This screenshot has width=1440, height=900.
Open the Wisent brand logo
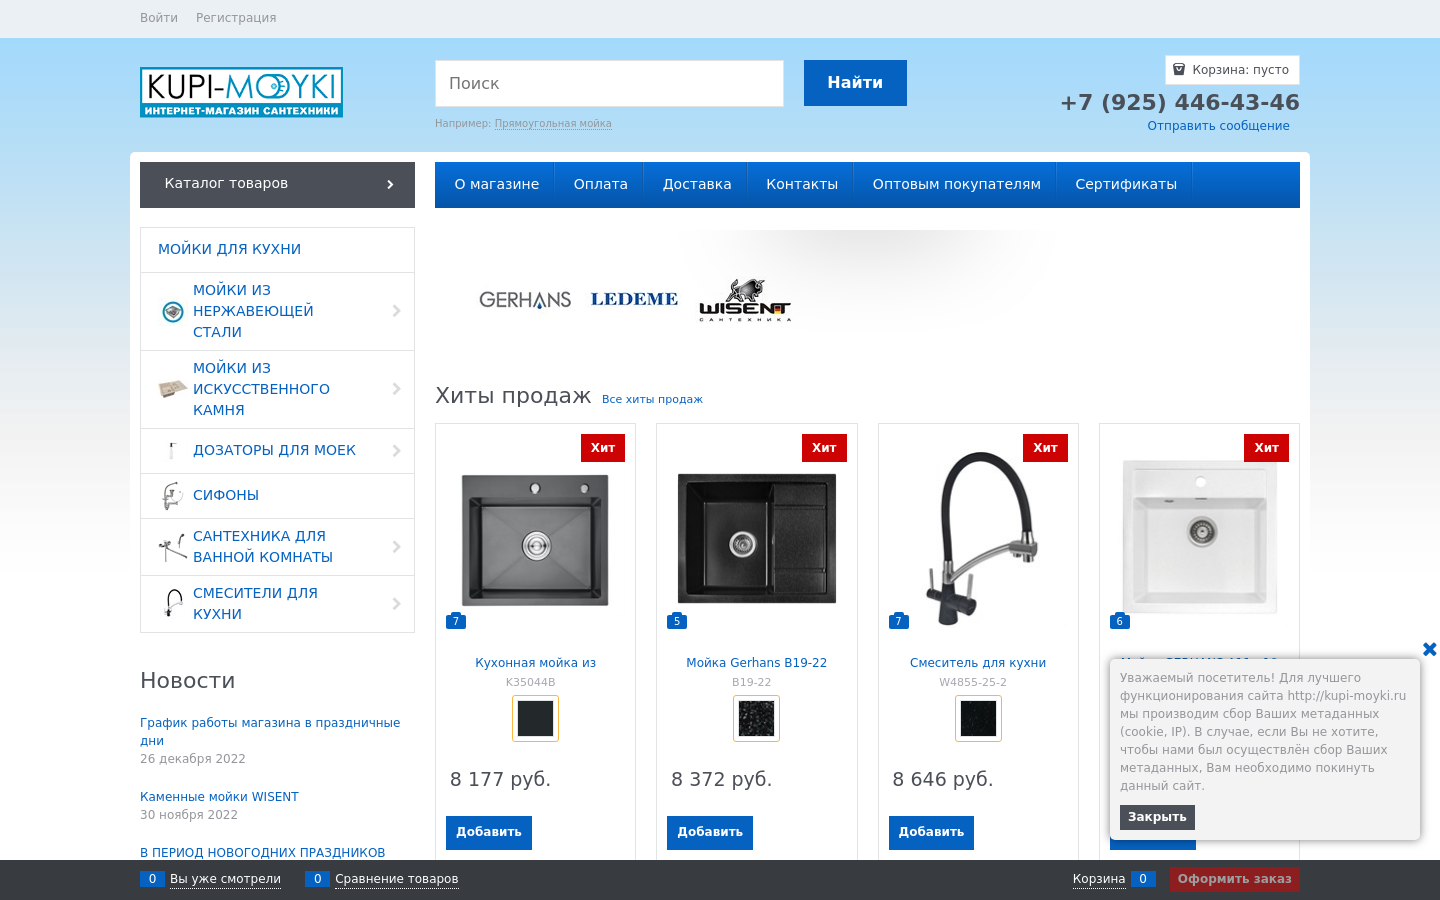pos(745,300)
